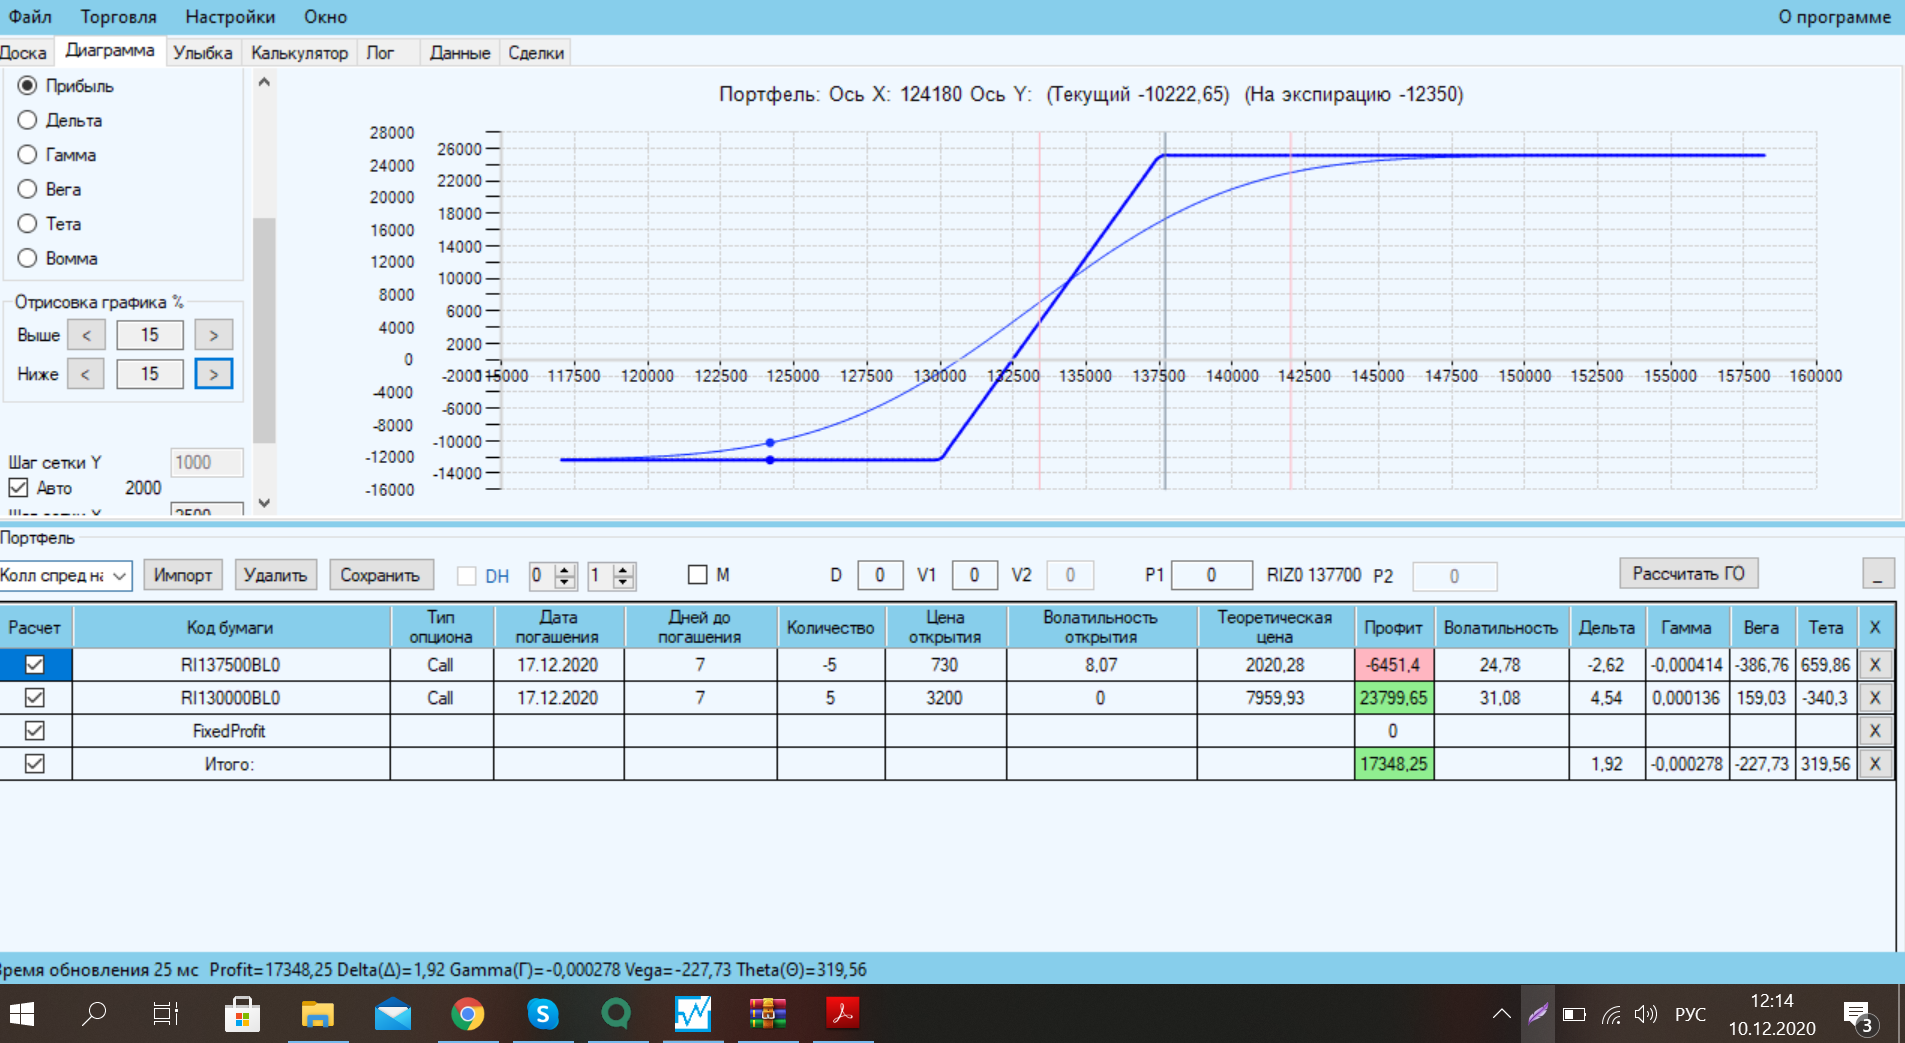1905x1043 pixels.
Task: Click the D input field
Action: [880, 575]
